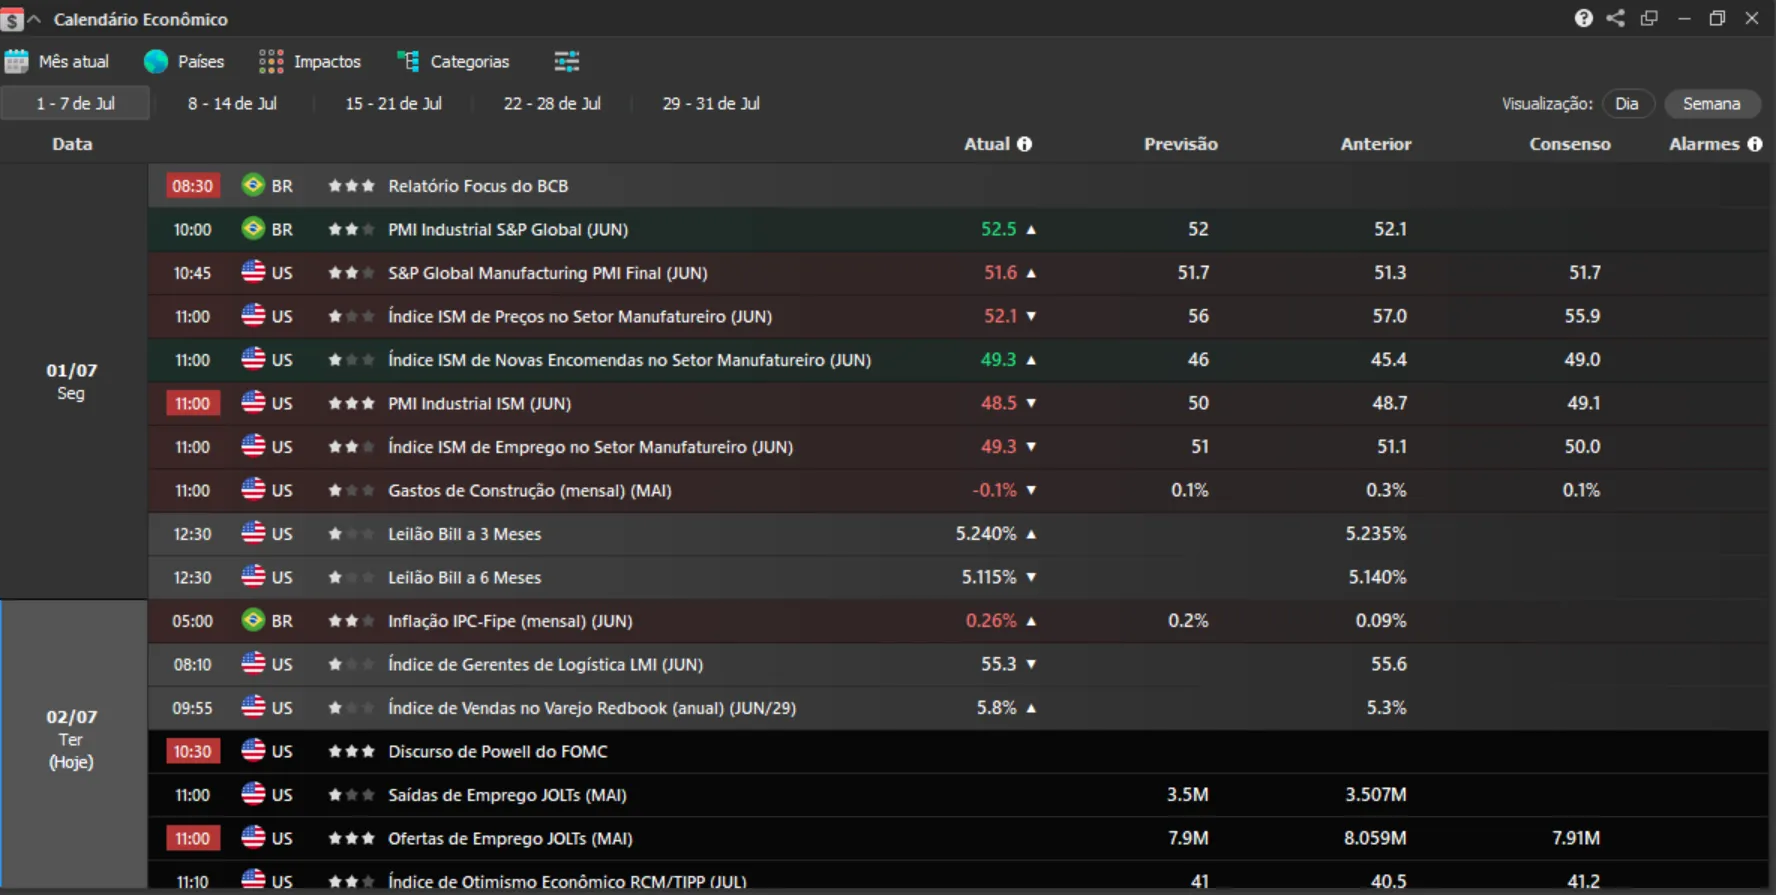Open Índice de Vendas no Varejo Redbook event
Screen dimensions: 1776x895
[592, 708]
